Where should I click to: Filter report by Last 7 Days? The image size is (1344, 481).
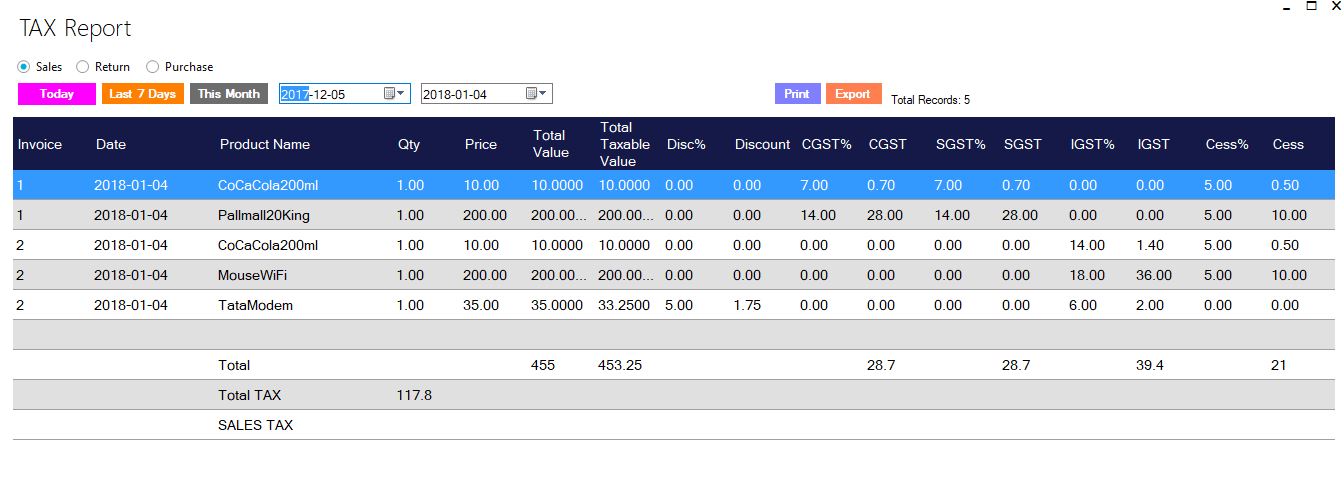click(142, 94)
